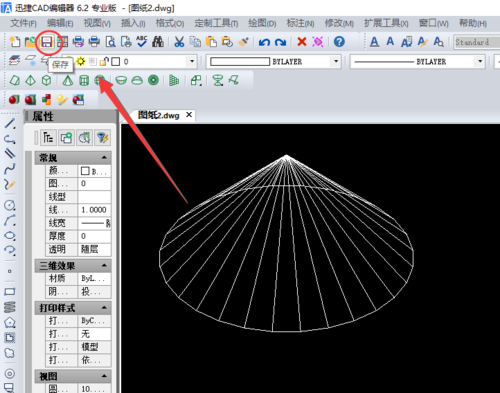Click the Materials colored cubes icon
This screenshot has width=500, height=393.
pos(46,99)
